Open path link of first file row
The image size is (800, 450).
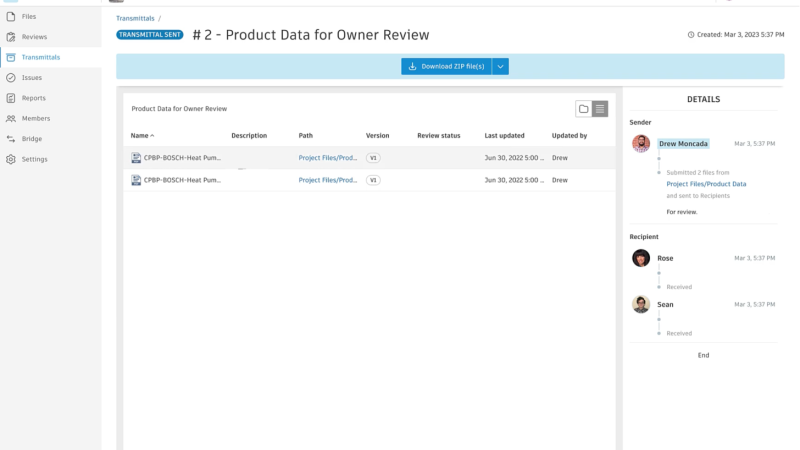pos(327,158)
